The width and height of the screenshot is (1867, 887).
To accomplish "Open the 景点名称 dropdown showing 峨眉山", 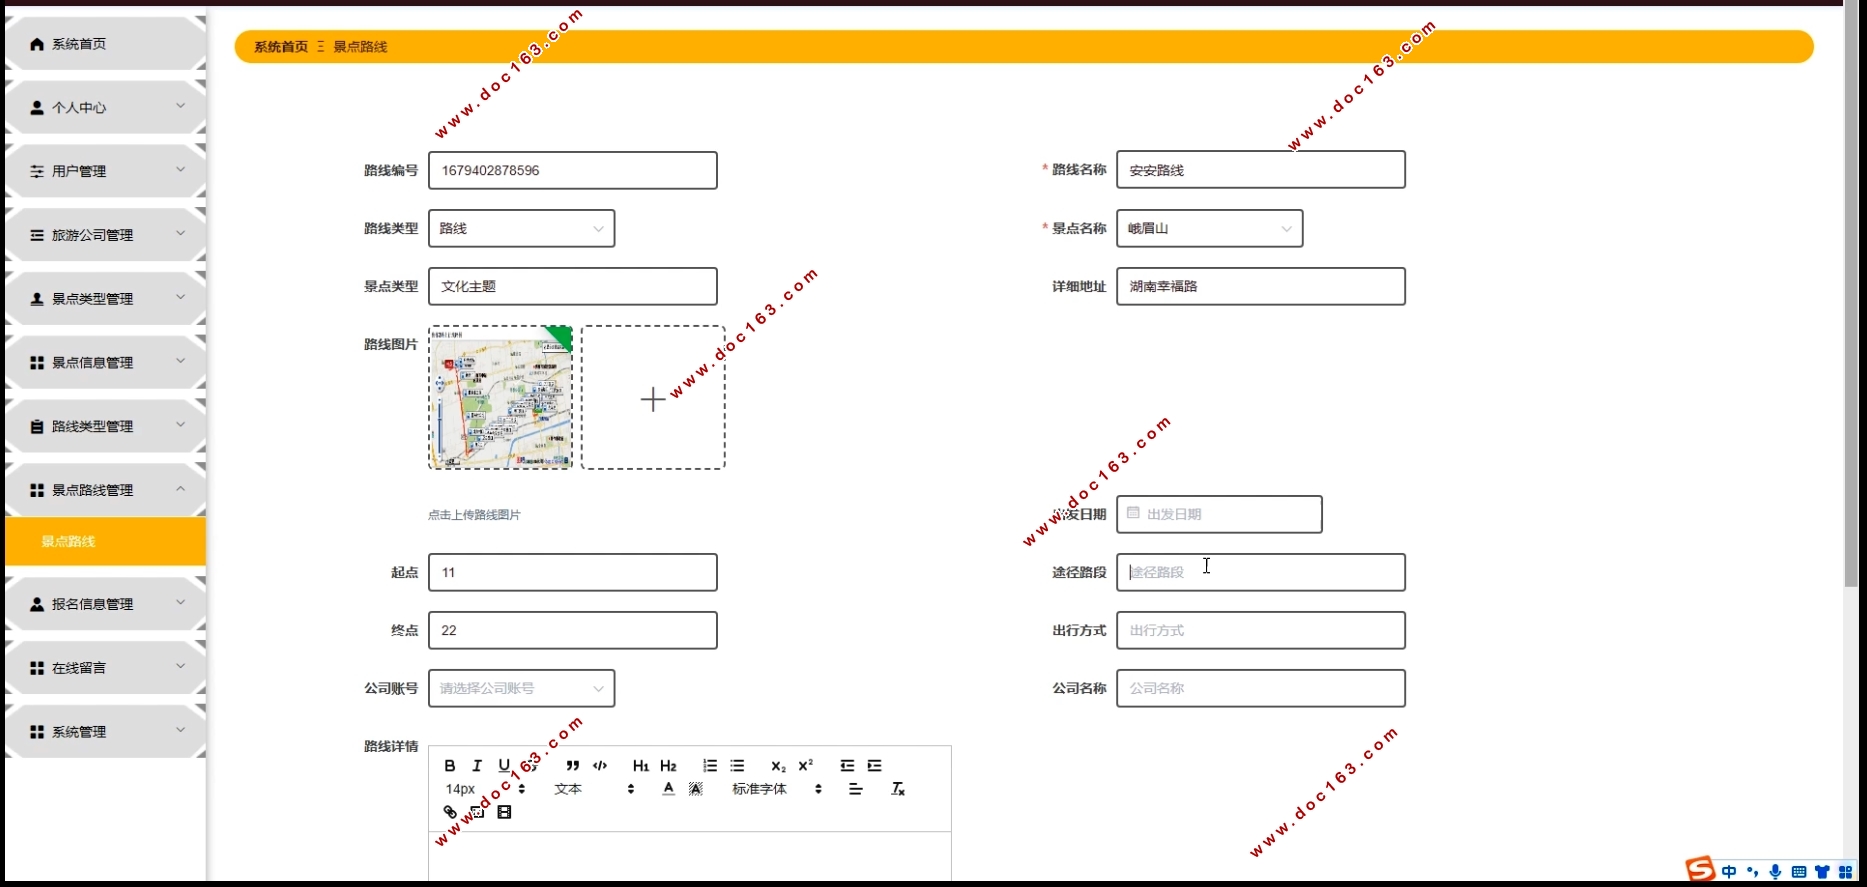I will point(1209,228).
